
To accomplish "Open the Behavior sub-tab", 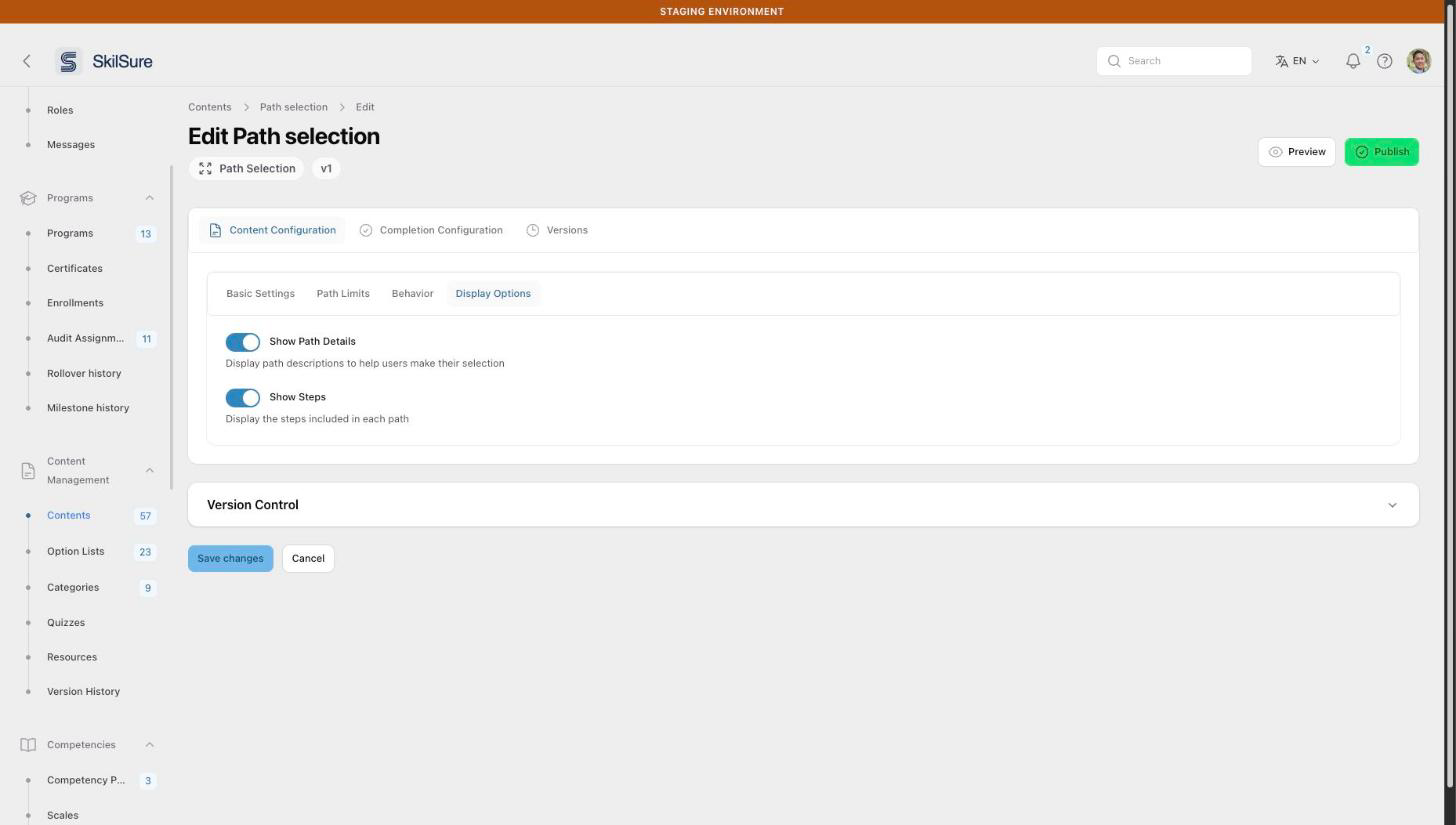I will pyautogui.click(x=412, y=294).
